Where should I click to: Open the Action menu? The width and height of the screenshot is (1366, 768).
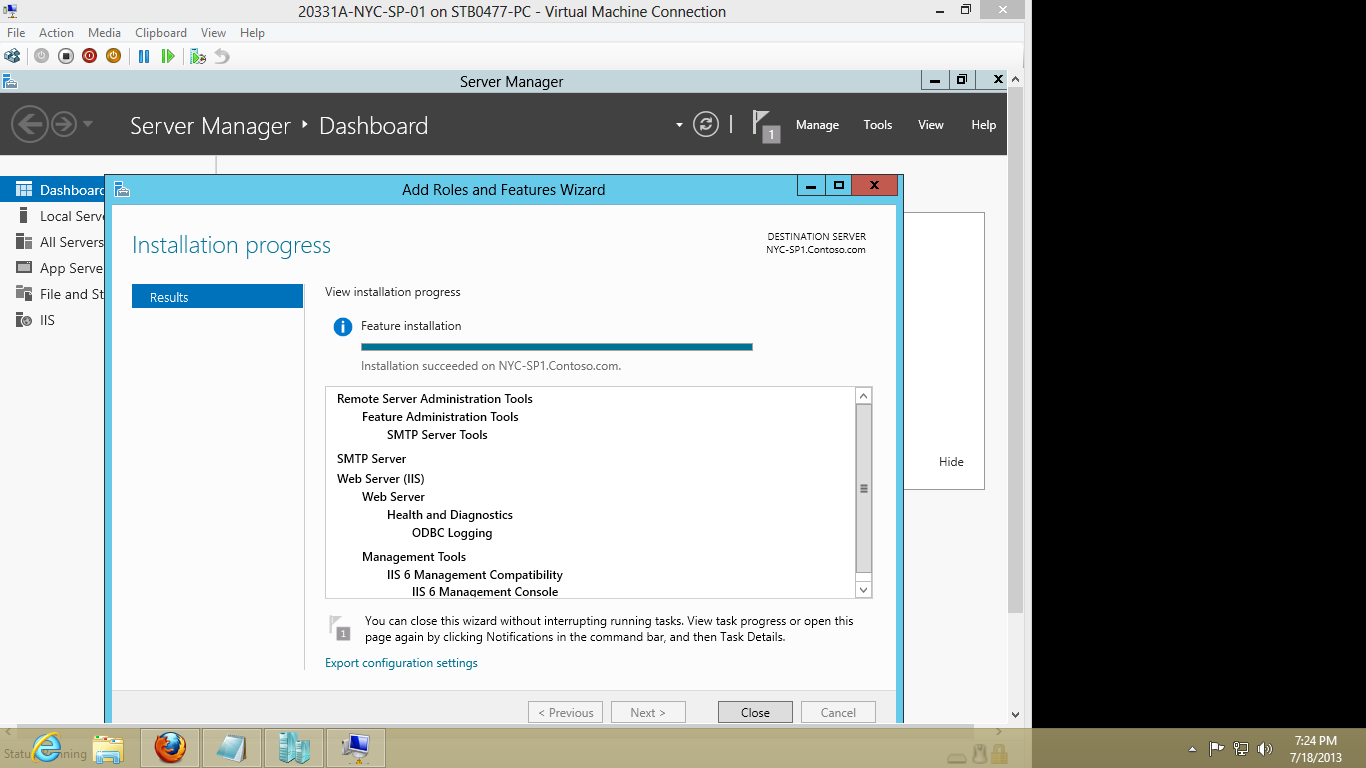pyautogui.click(x=56, y=33)
